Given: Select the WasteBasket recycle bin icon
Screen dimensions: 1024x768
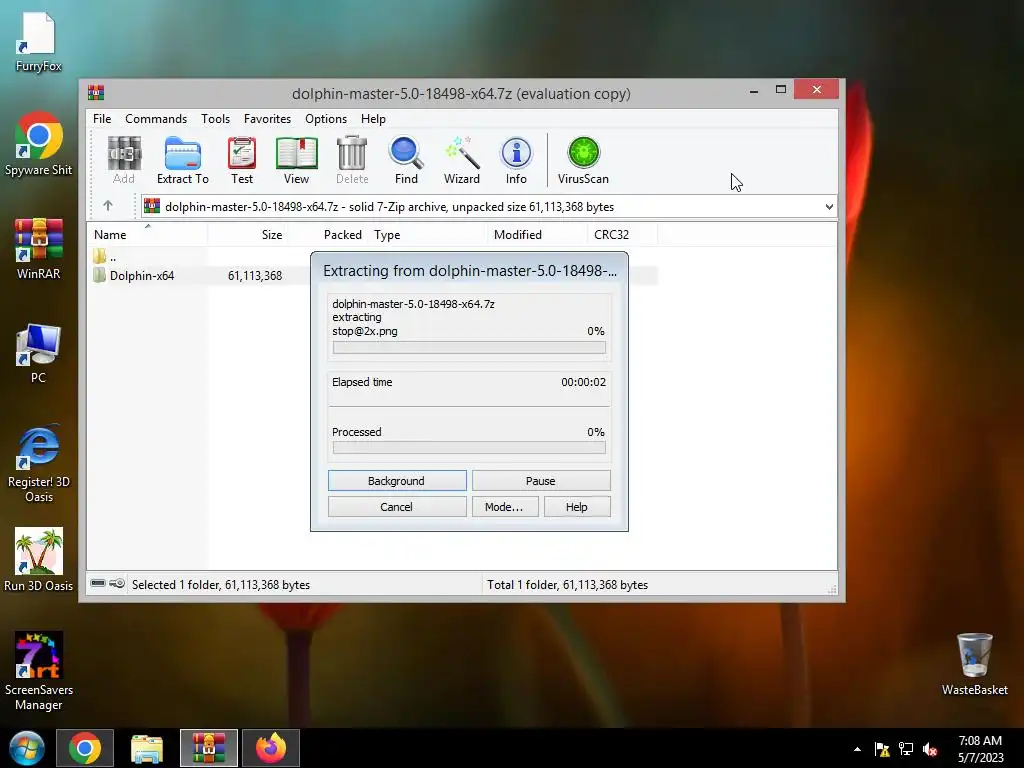Looking at the screenshot, I should click(x=974, y=664).
